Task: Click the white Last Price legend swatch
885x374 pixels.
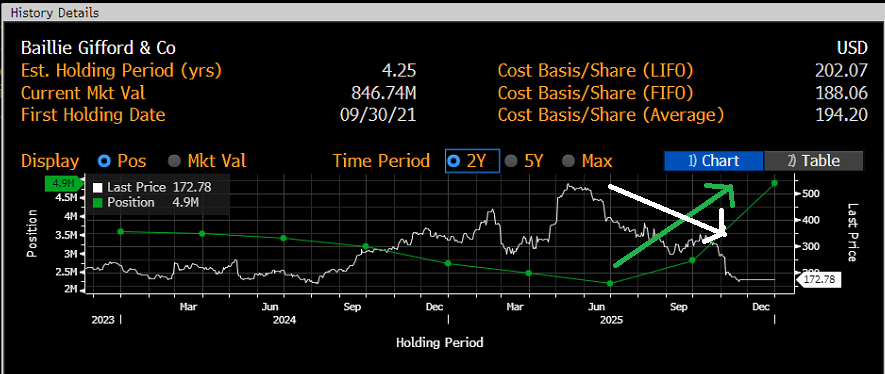Action: (98, 188)
